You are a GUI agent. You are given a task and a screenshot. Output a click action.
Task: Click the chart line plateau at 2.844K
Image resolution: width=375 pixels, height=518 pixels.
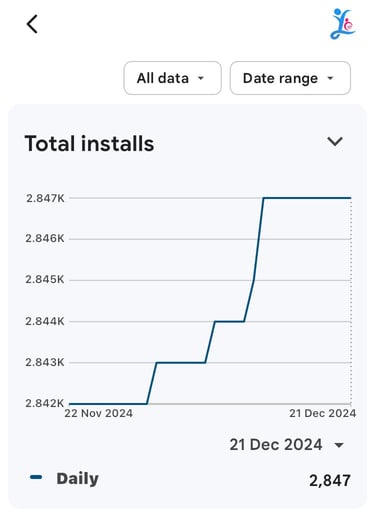click(229, 321)
